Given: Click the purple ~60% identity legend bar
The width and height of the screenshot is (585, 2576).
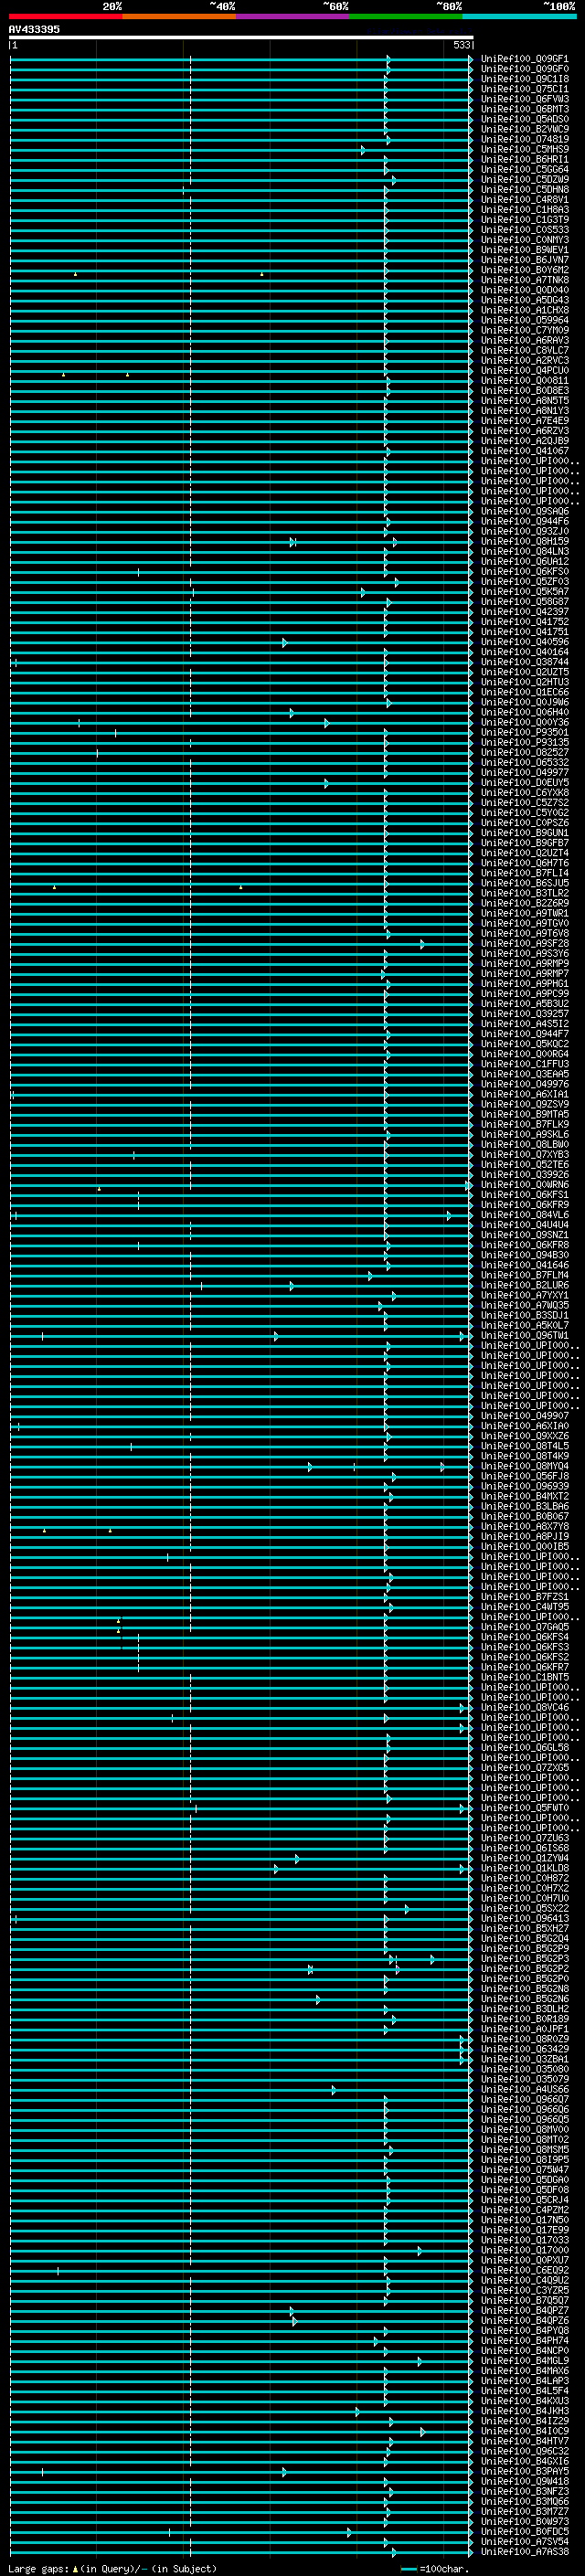Looking at the screenshot, I should click(x=293, y=16).
